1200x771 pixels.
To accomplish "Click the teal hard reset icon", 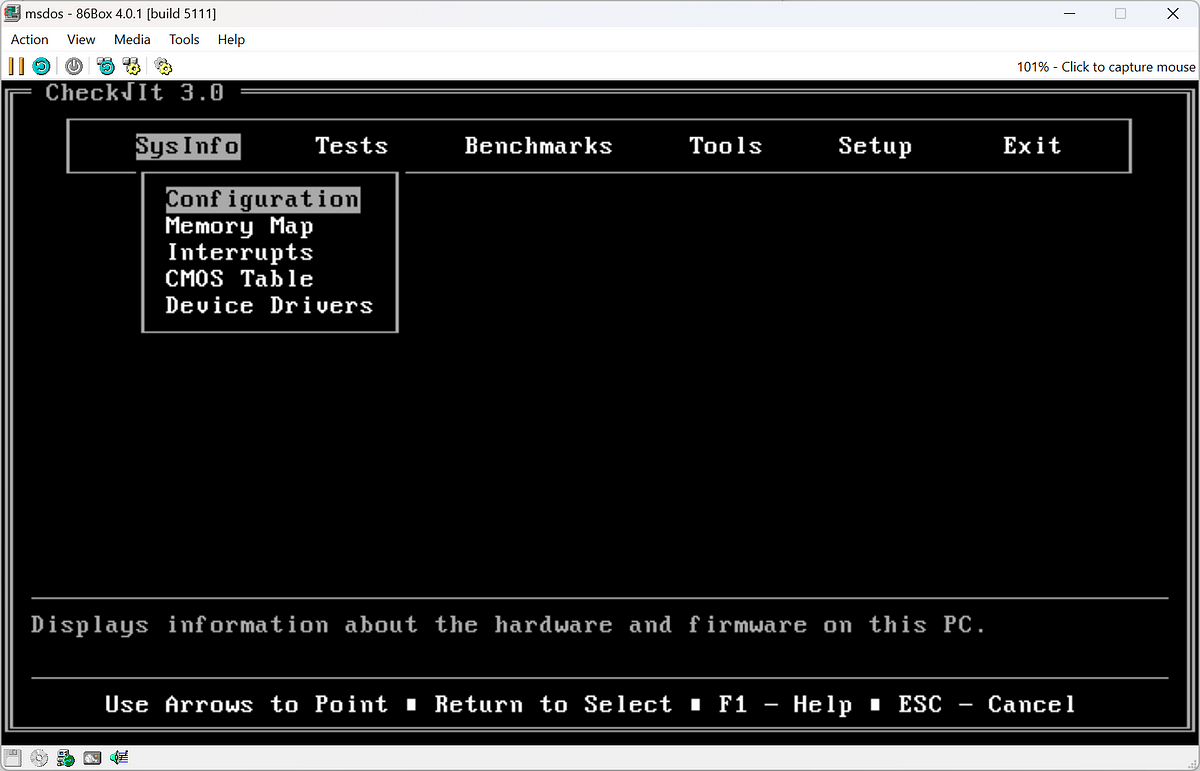I will [41, 66].
